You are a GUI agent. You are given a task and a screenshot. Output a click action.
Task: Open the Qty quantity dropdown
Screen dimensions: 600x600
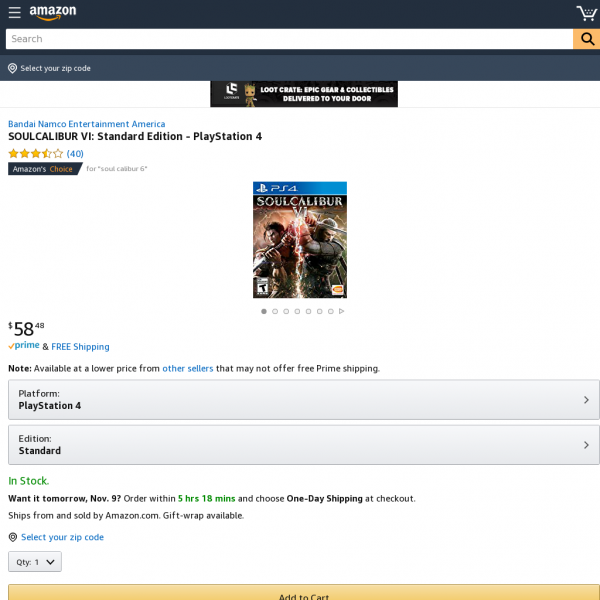click(35, 562)
